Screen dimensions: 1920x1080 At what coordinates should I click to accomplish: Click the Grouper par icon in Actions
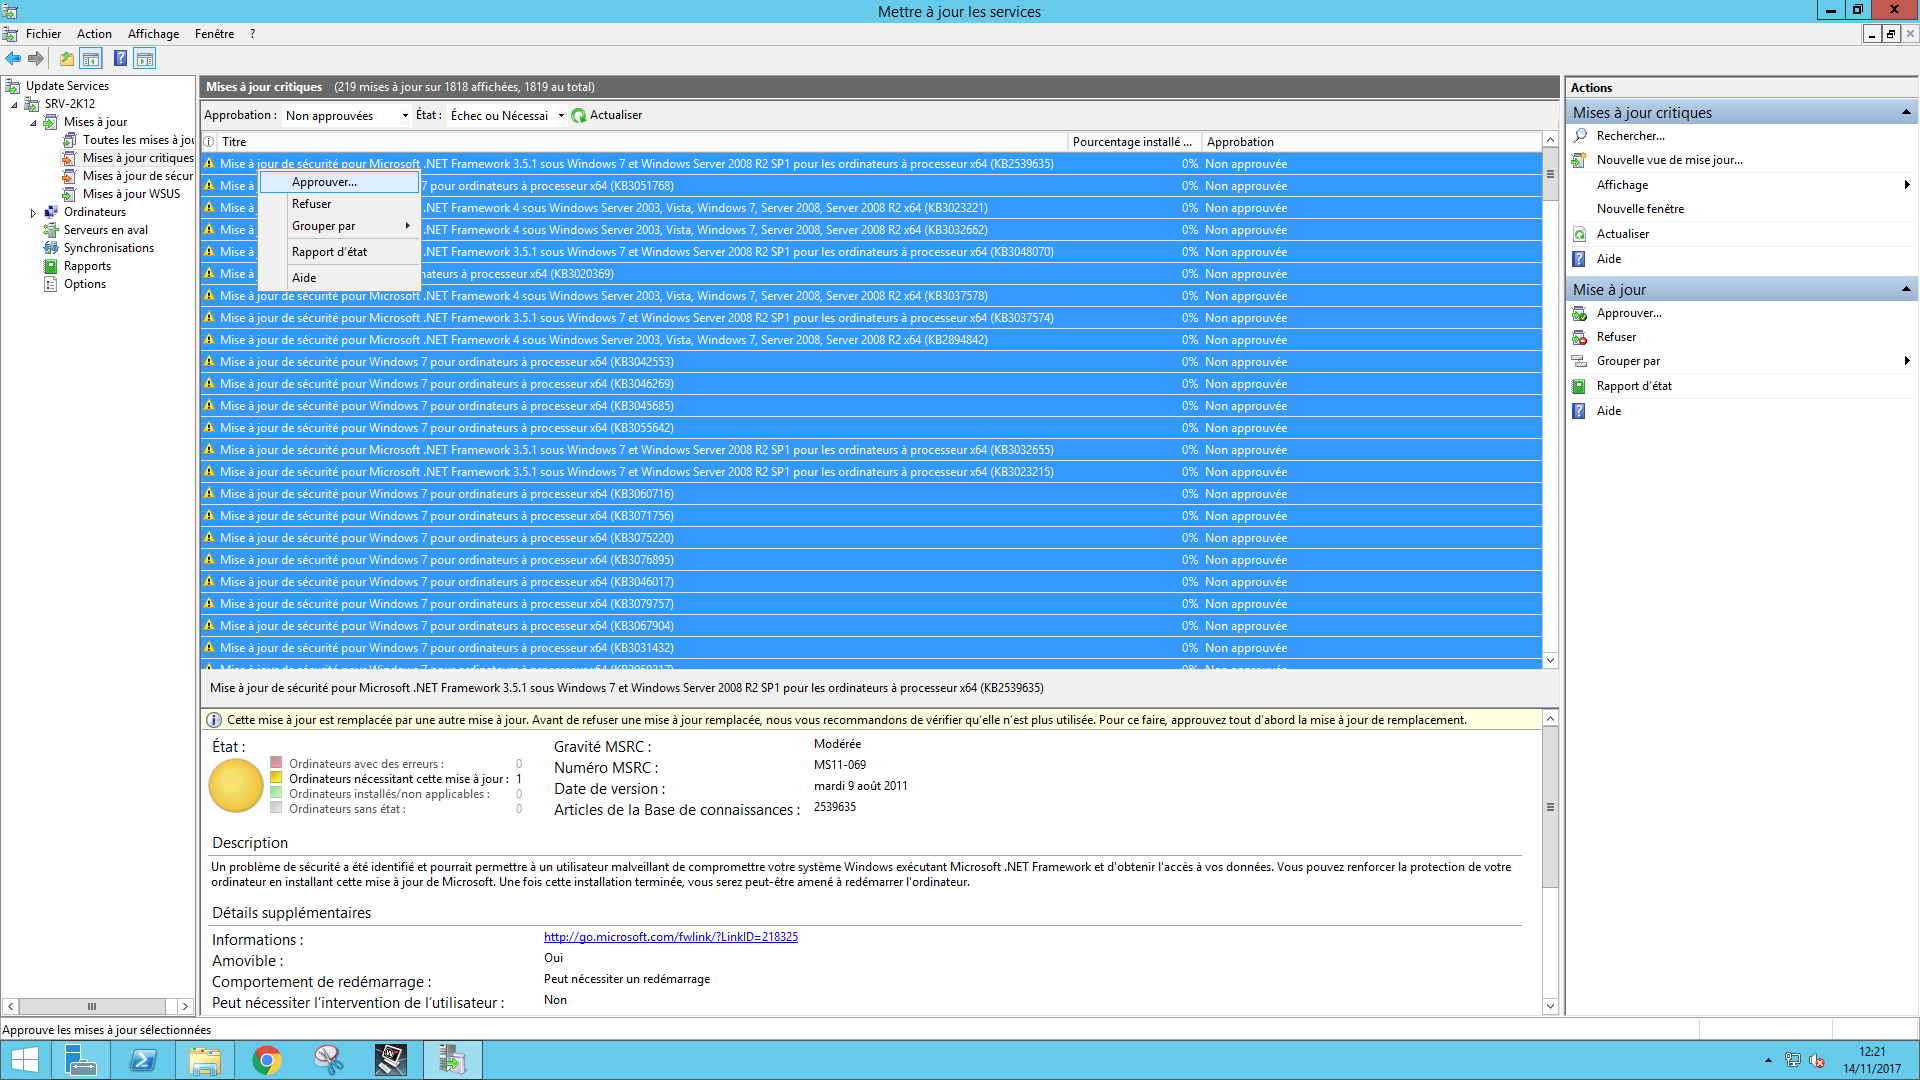1580,361
